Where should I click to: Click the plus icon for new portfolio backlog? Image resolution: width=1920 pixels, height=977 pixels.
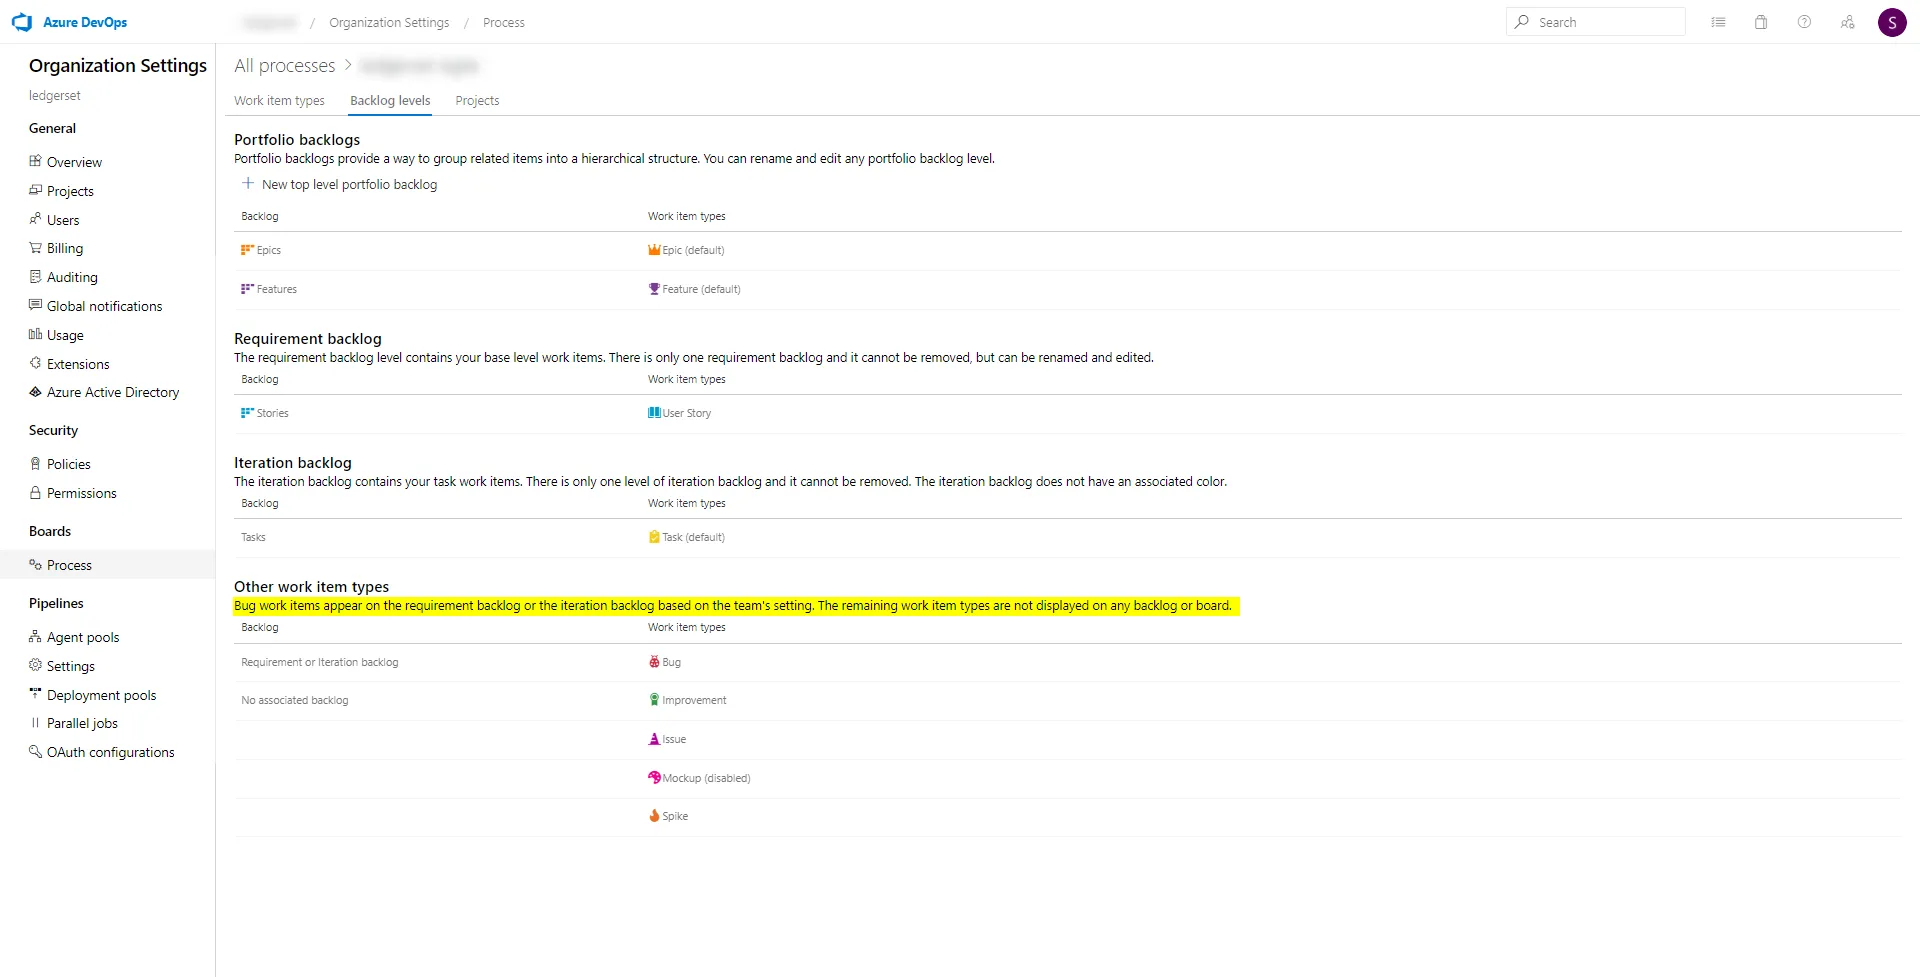click(x=248, y=183)
